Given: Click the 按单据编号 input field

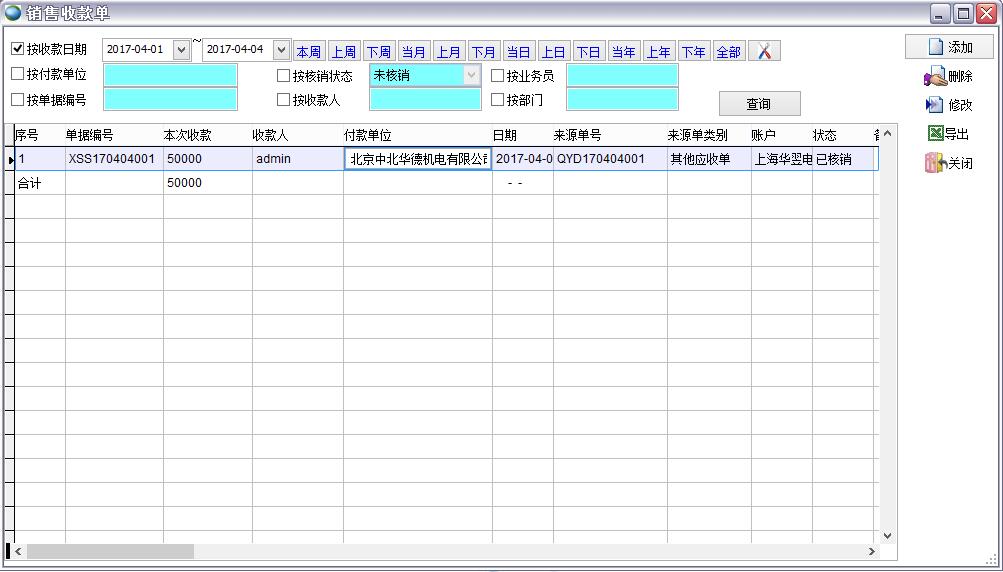Looking at the screenshot, I should click(x=170, y=100).
